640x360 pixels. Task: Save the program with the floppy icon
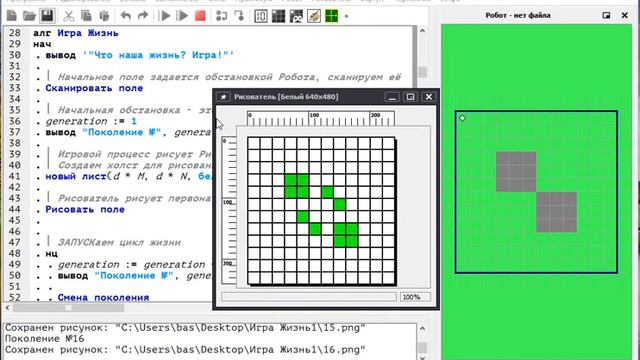[x=47, y=16]
